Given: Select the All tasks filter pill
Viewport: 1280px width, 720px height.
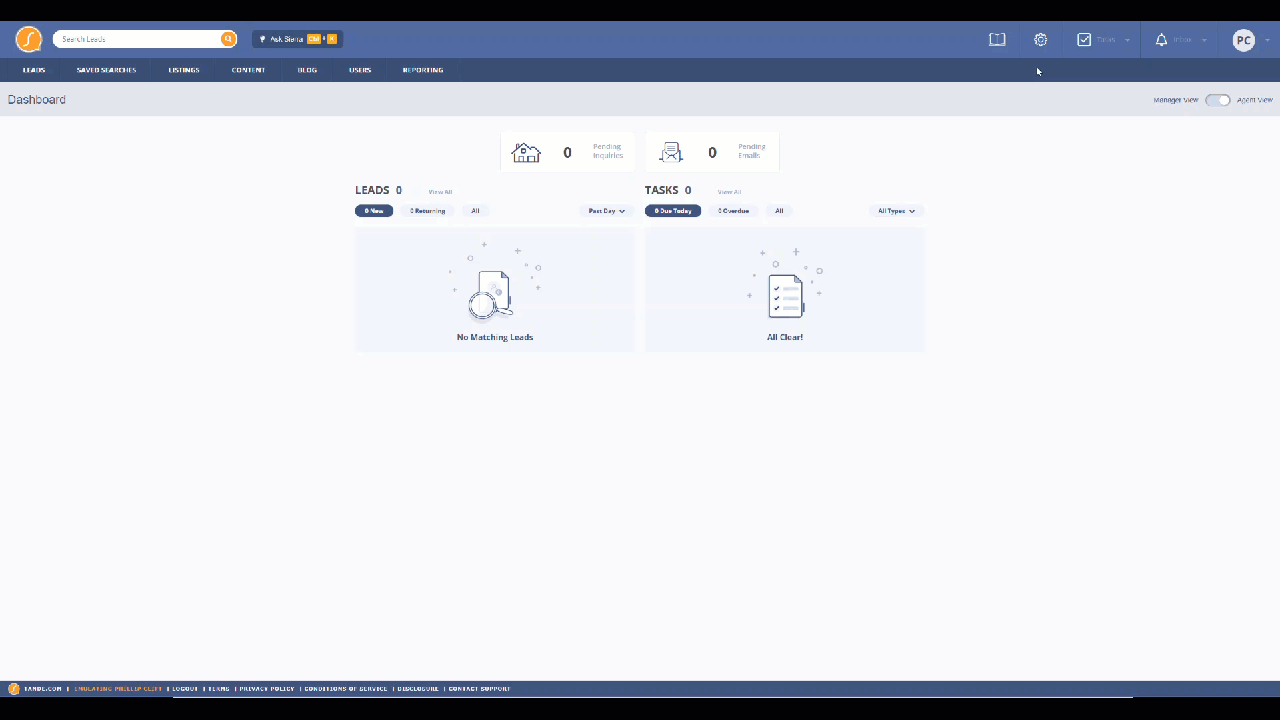Looking at the screenshot, I should [x=780, y=211].
